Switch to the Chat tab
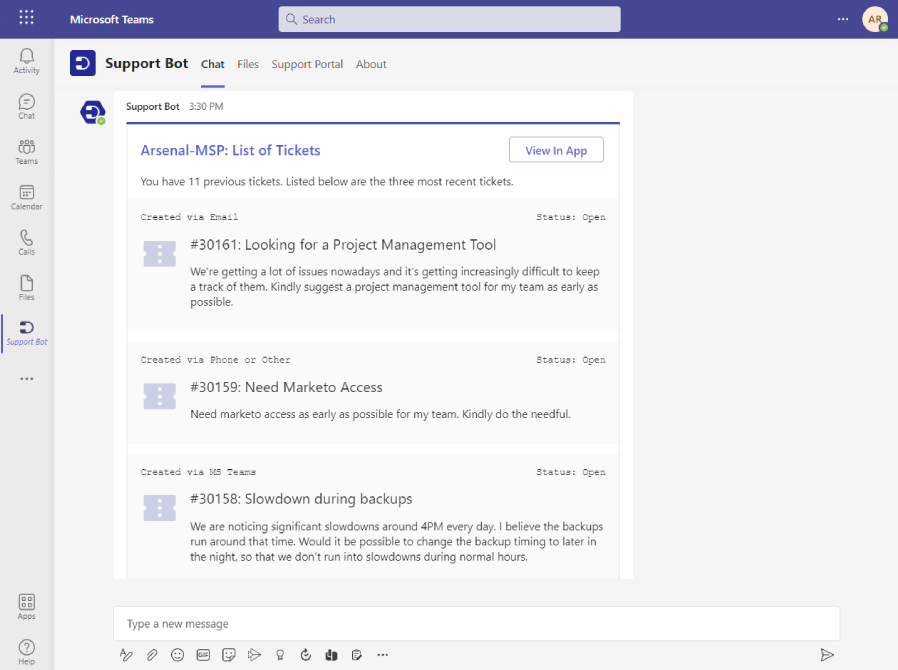This screenshot has width=898, height=670. pos(212,64)
